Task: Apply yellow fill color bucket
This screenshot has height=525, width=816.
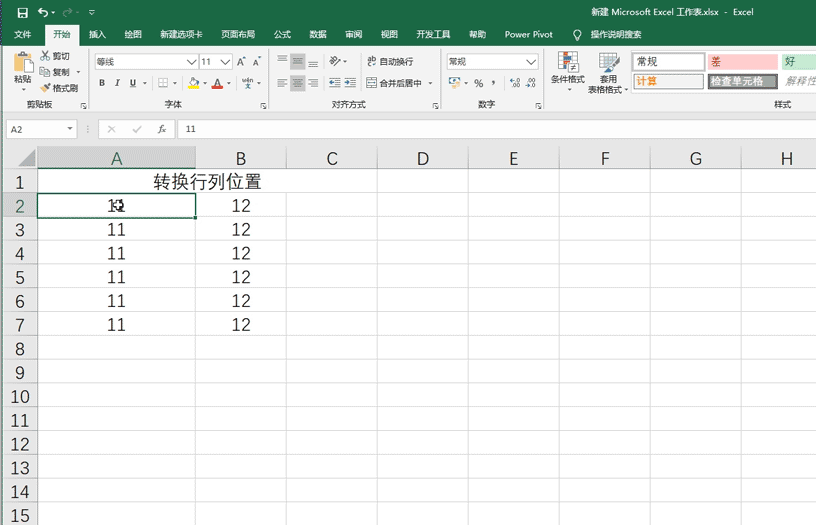Action: point(194,83)
